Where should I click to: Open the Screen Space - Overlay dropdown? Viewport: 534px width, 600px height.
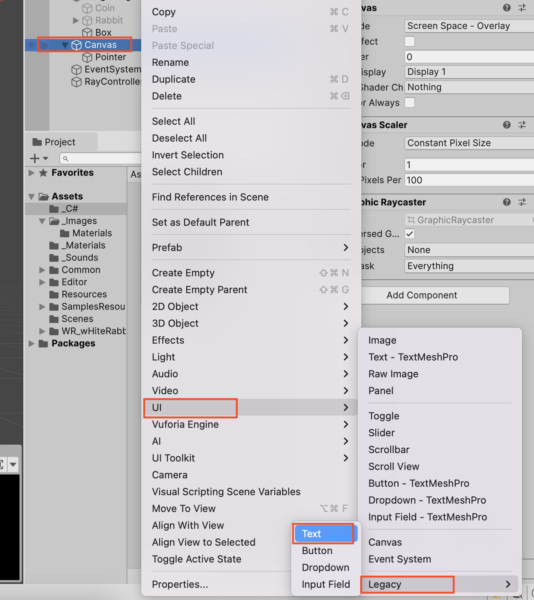[469, 26]
